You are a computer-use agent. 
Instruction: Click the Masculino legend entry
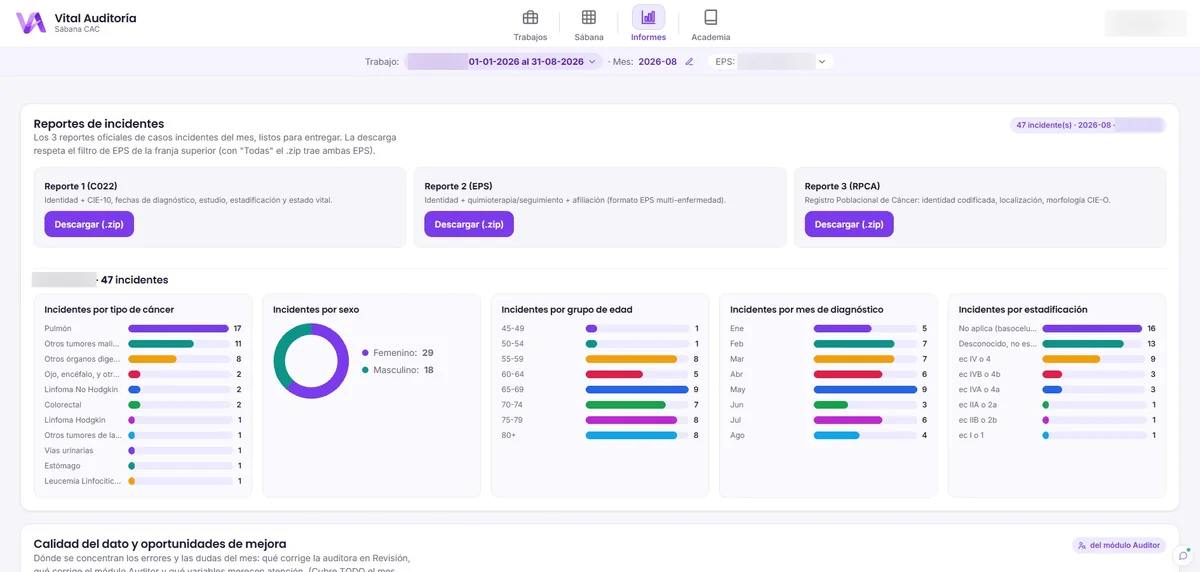[x=397, y=370]
